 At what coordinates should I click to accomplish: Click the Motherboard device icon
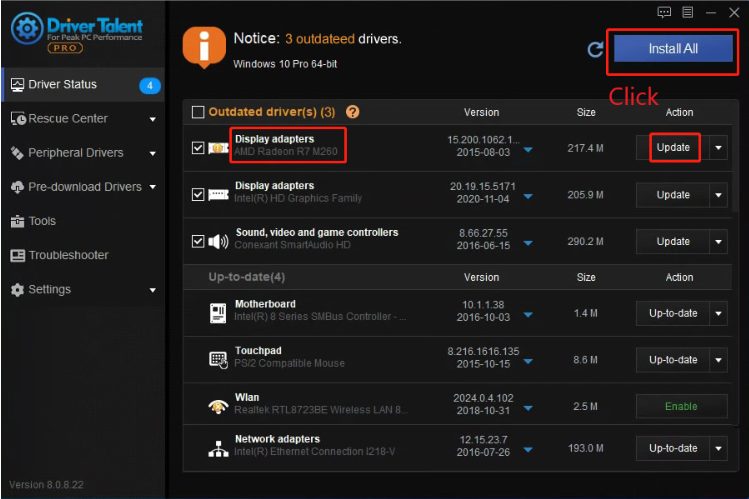point(218,313)
